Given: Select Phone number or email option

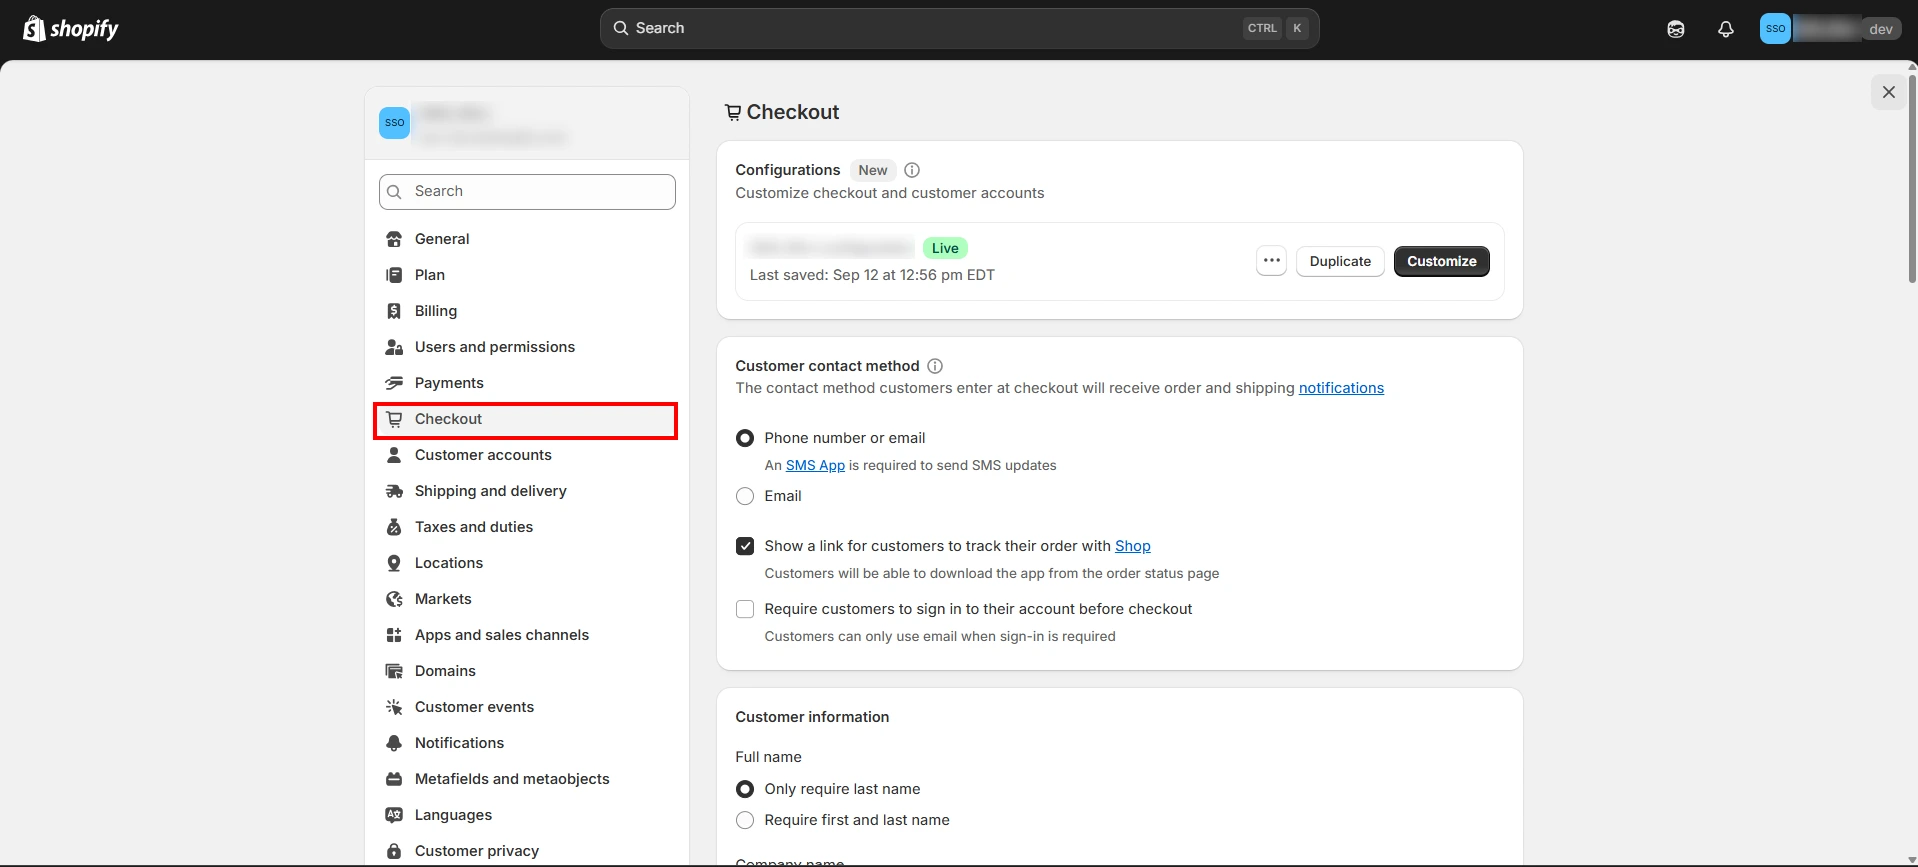Looking at the screenshot, I should (745, 438).
